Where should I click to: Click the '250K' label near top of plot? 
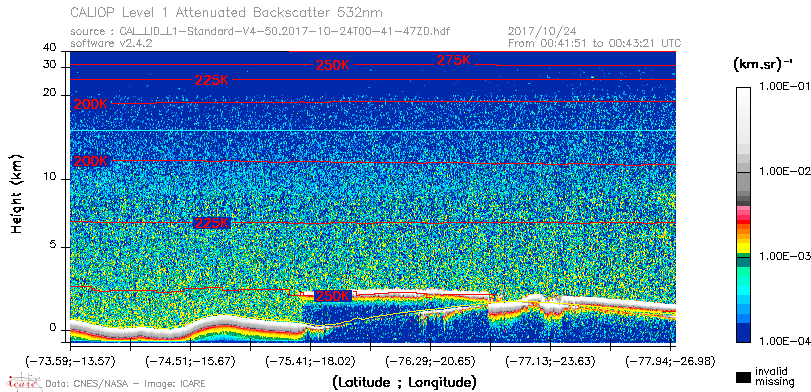[x=333, y=65]
